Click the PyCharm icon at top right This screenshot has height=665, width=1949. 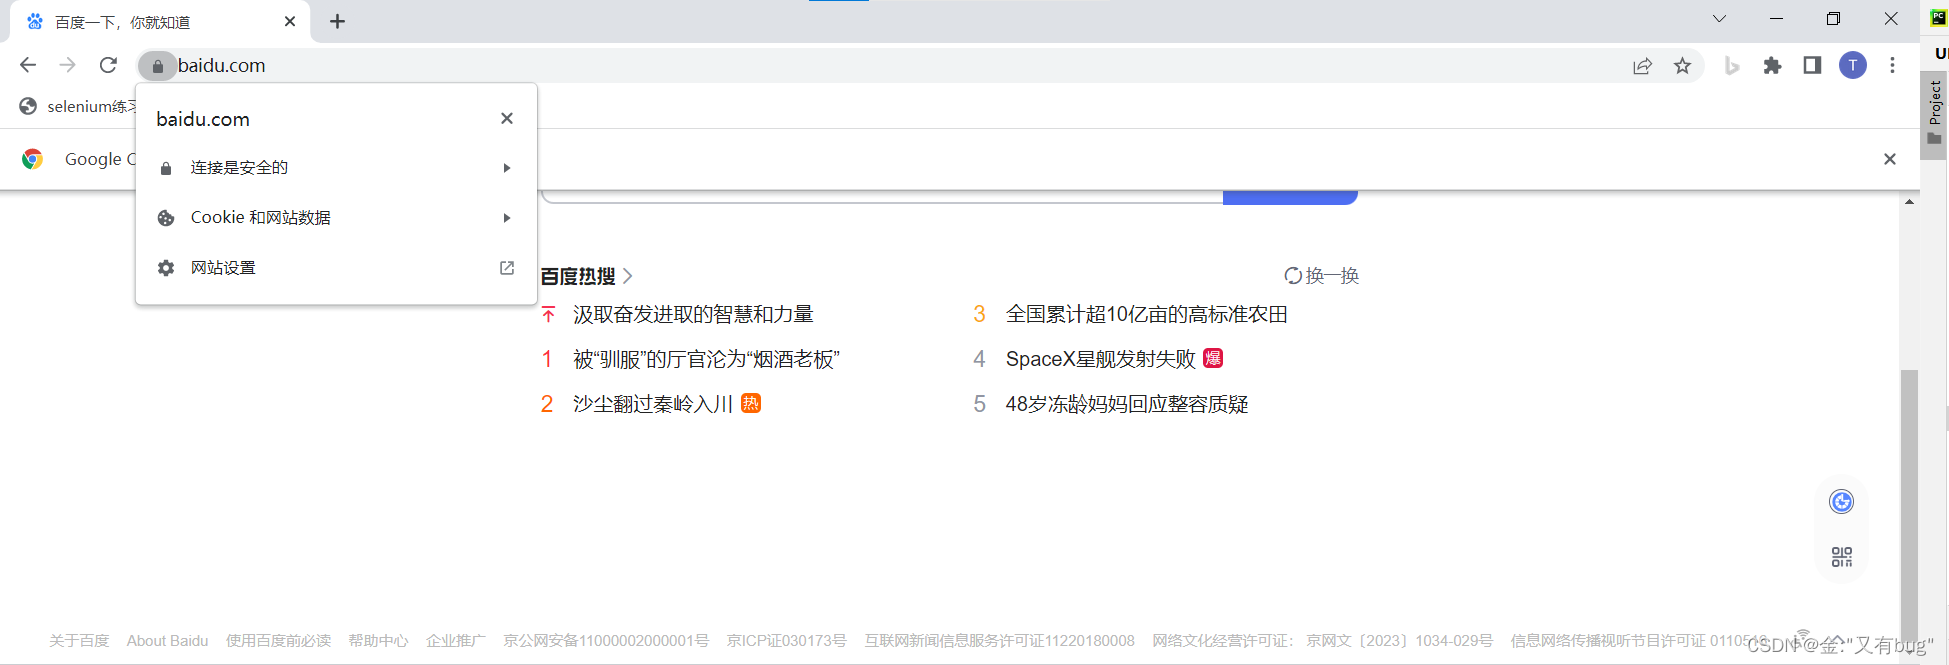click(x=1938, y=18)
